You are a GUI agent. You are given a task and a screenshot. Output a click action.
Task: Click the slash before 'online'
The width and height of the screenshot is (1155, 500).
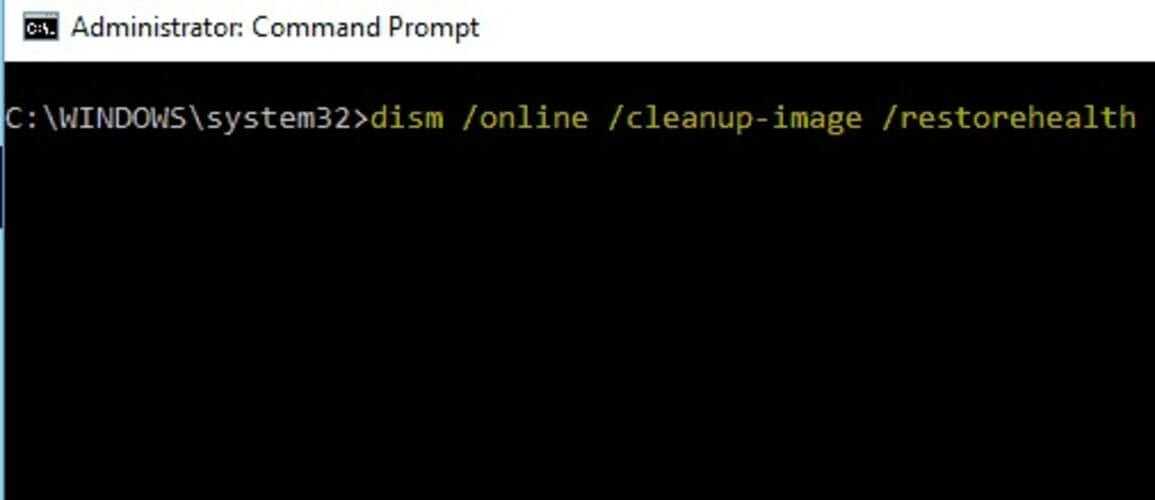[470, 118]
